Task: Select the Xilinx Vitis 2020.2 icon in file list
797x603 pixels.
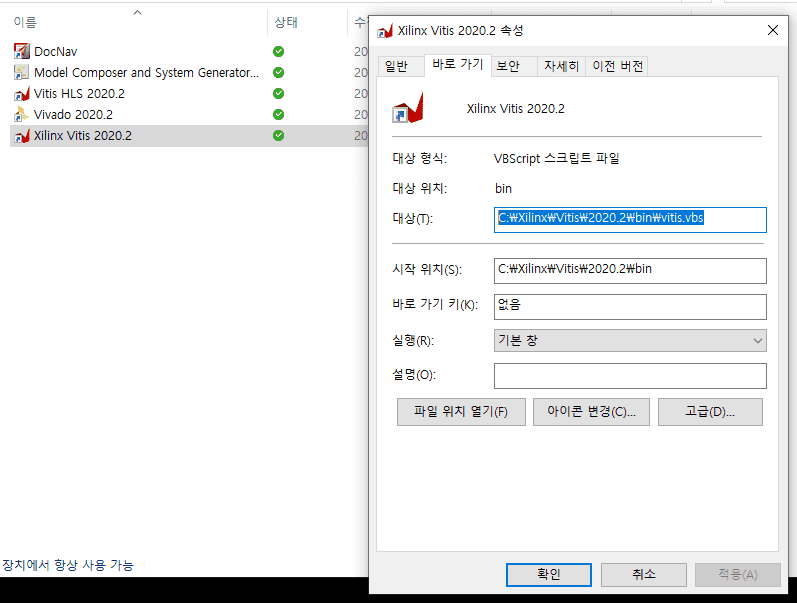Action: 21,136
